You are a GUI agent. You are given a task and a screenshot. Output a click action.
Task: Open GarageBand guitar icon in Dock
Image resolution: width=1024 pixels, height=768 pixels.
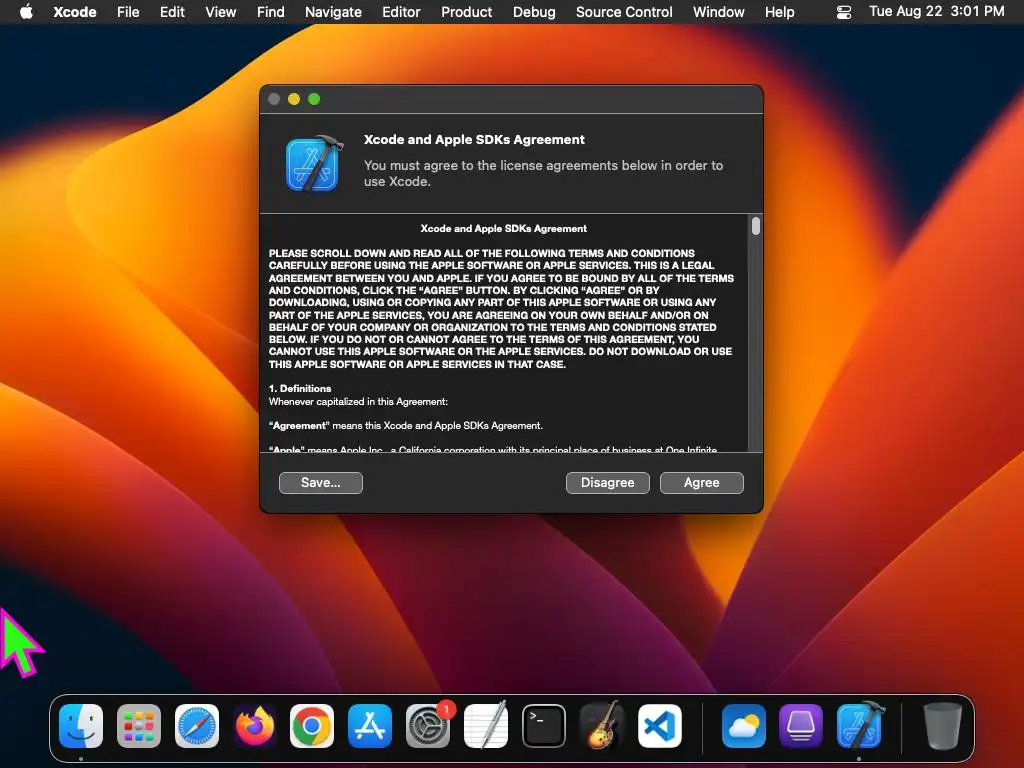[x=601, y=726]
